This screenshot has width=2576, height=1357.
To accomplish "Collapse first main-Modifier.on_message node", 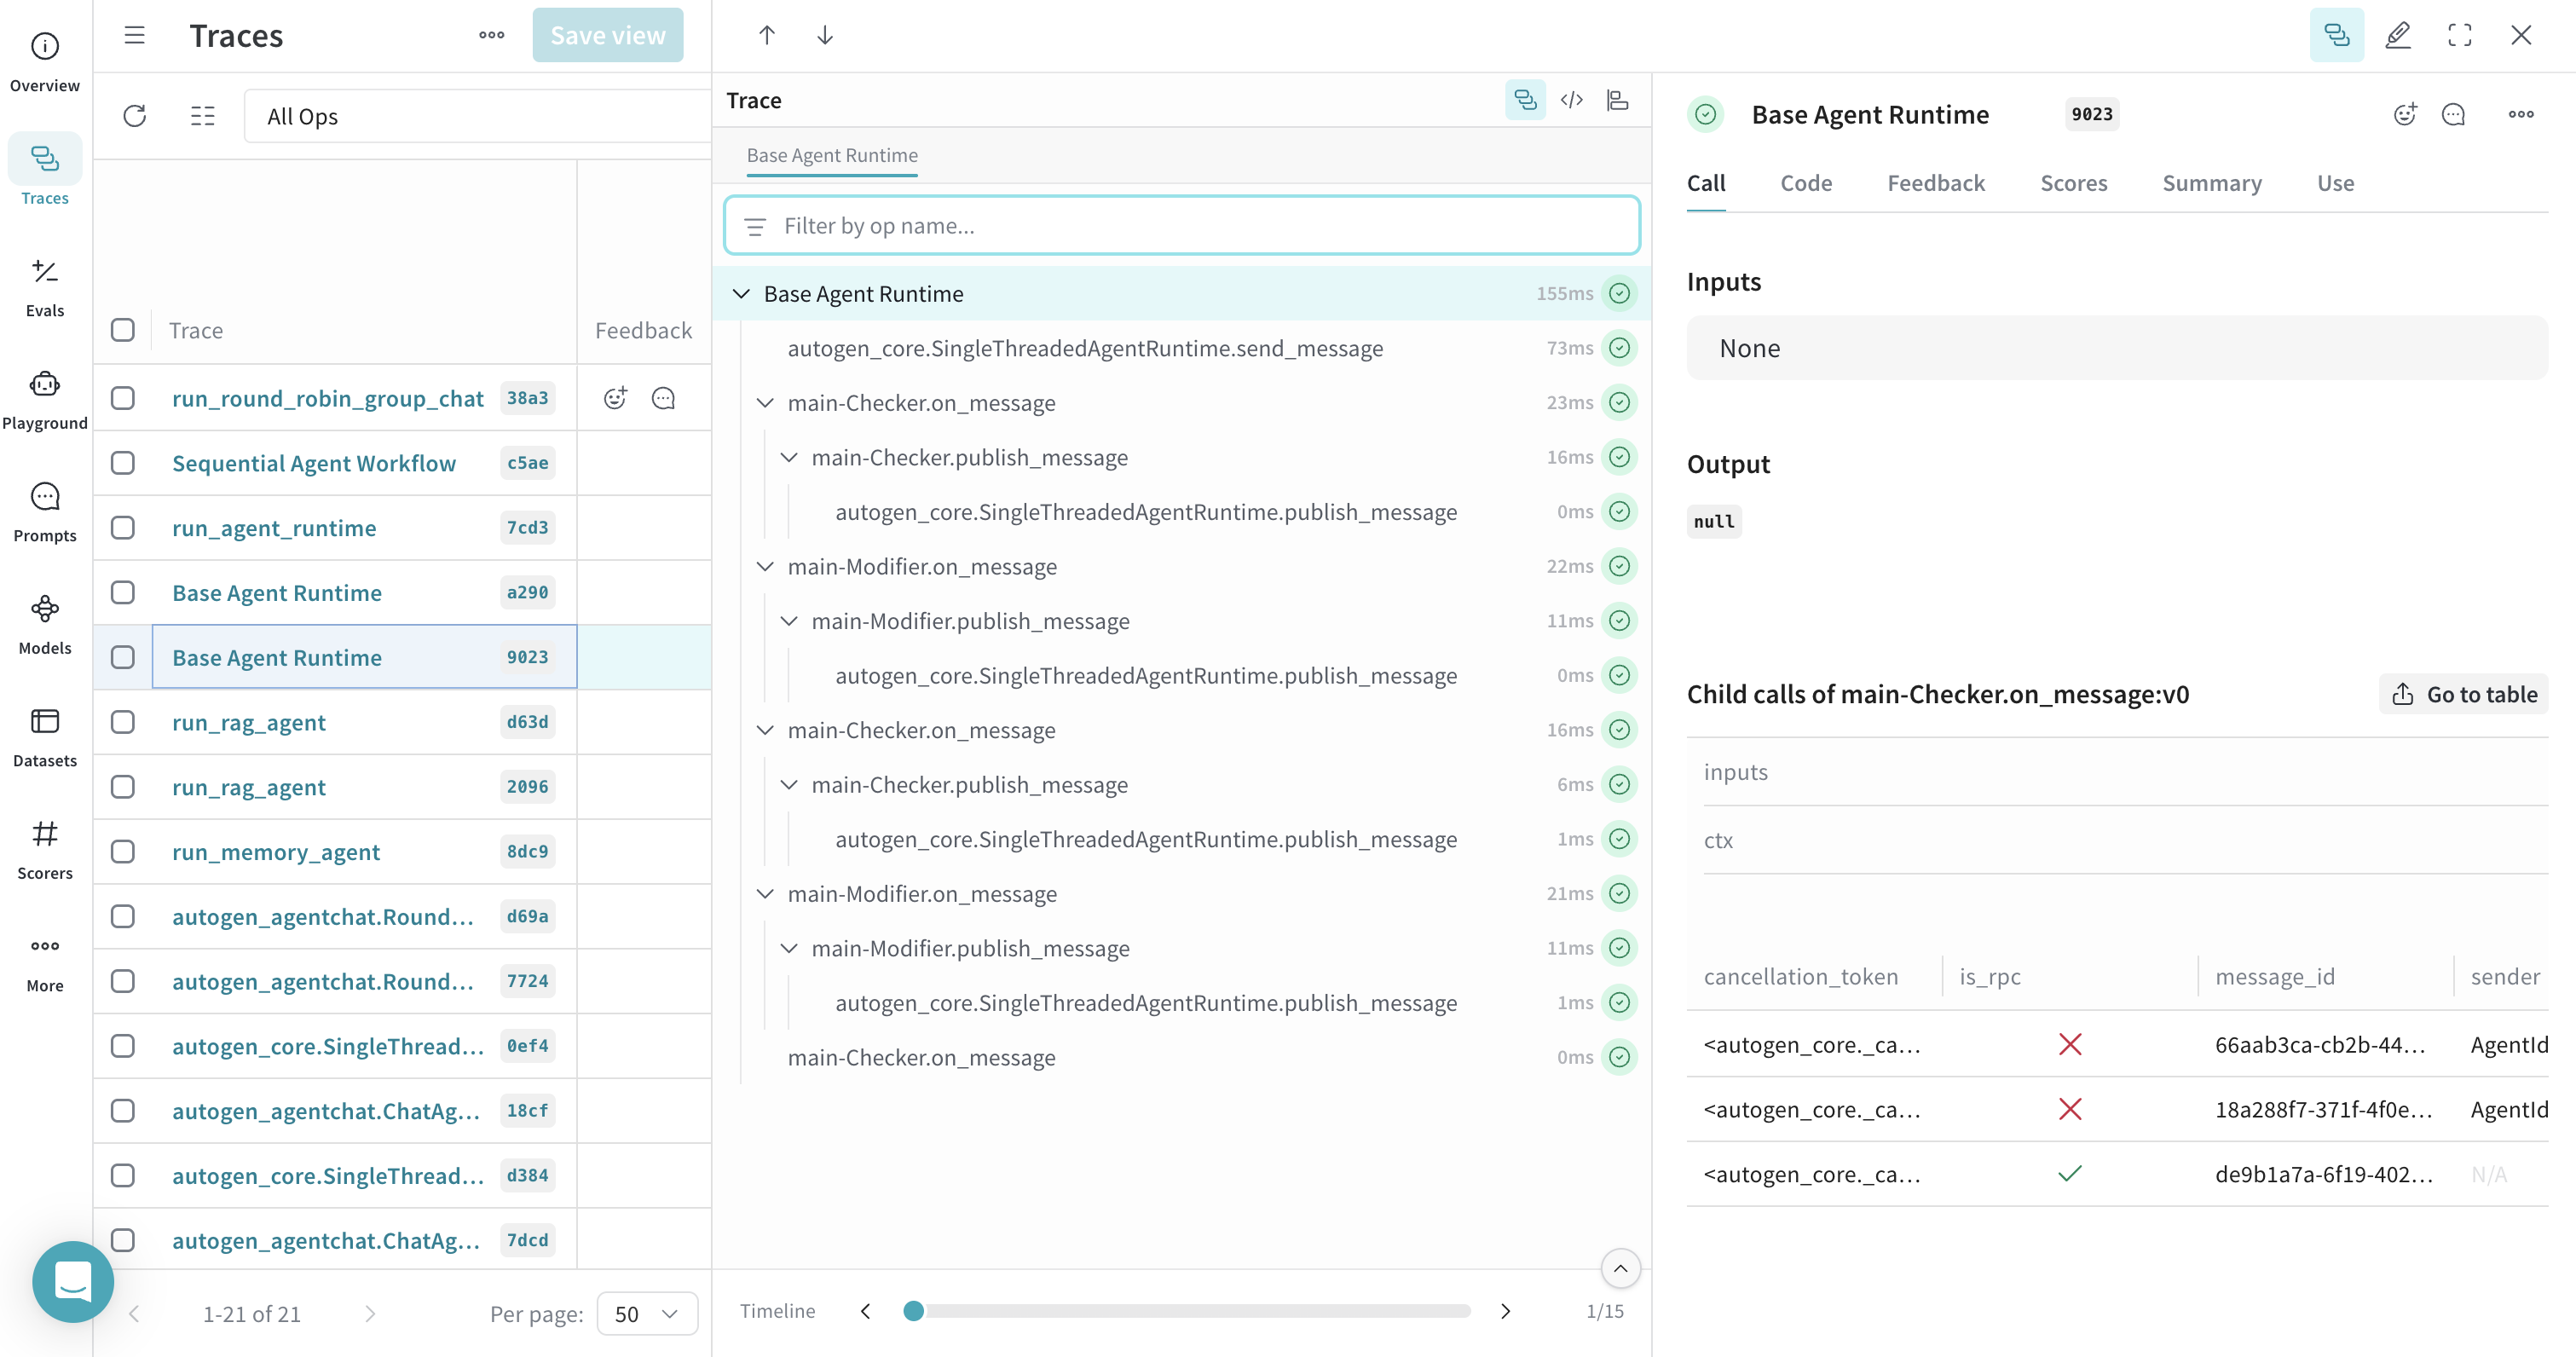I will tap(765, 566).
